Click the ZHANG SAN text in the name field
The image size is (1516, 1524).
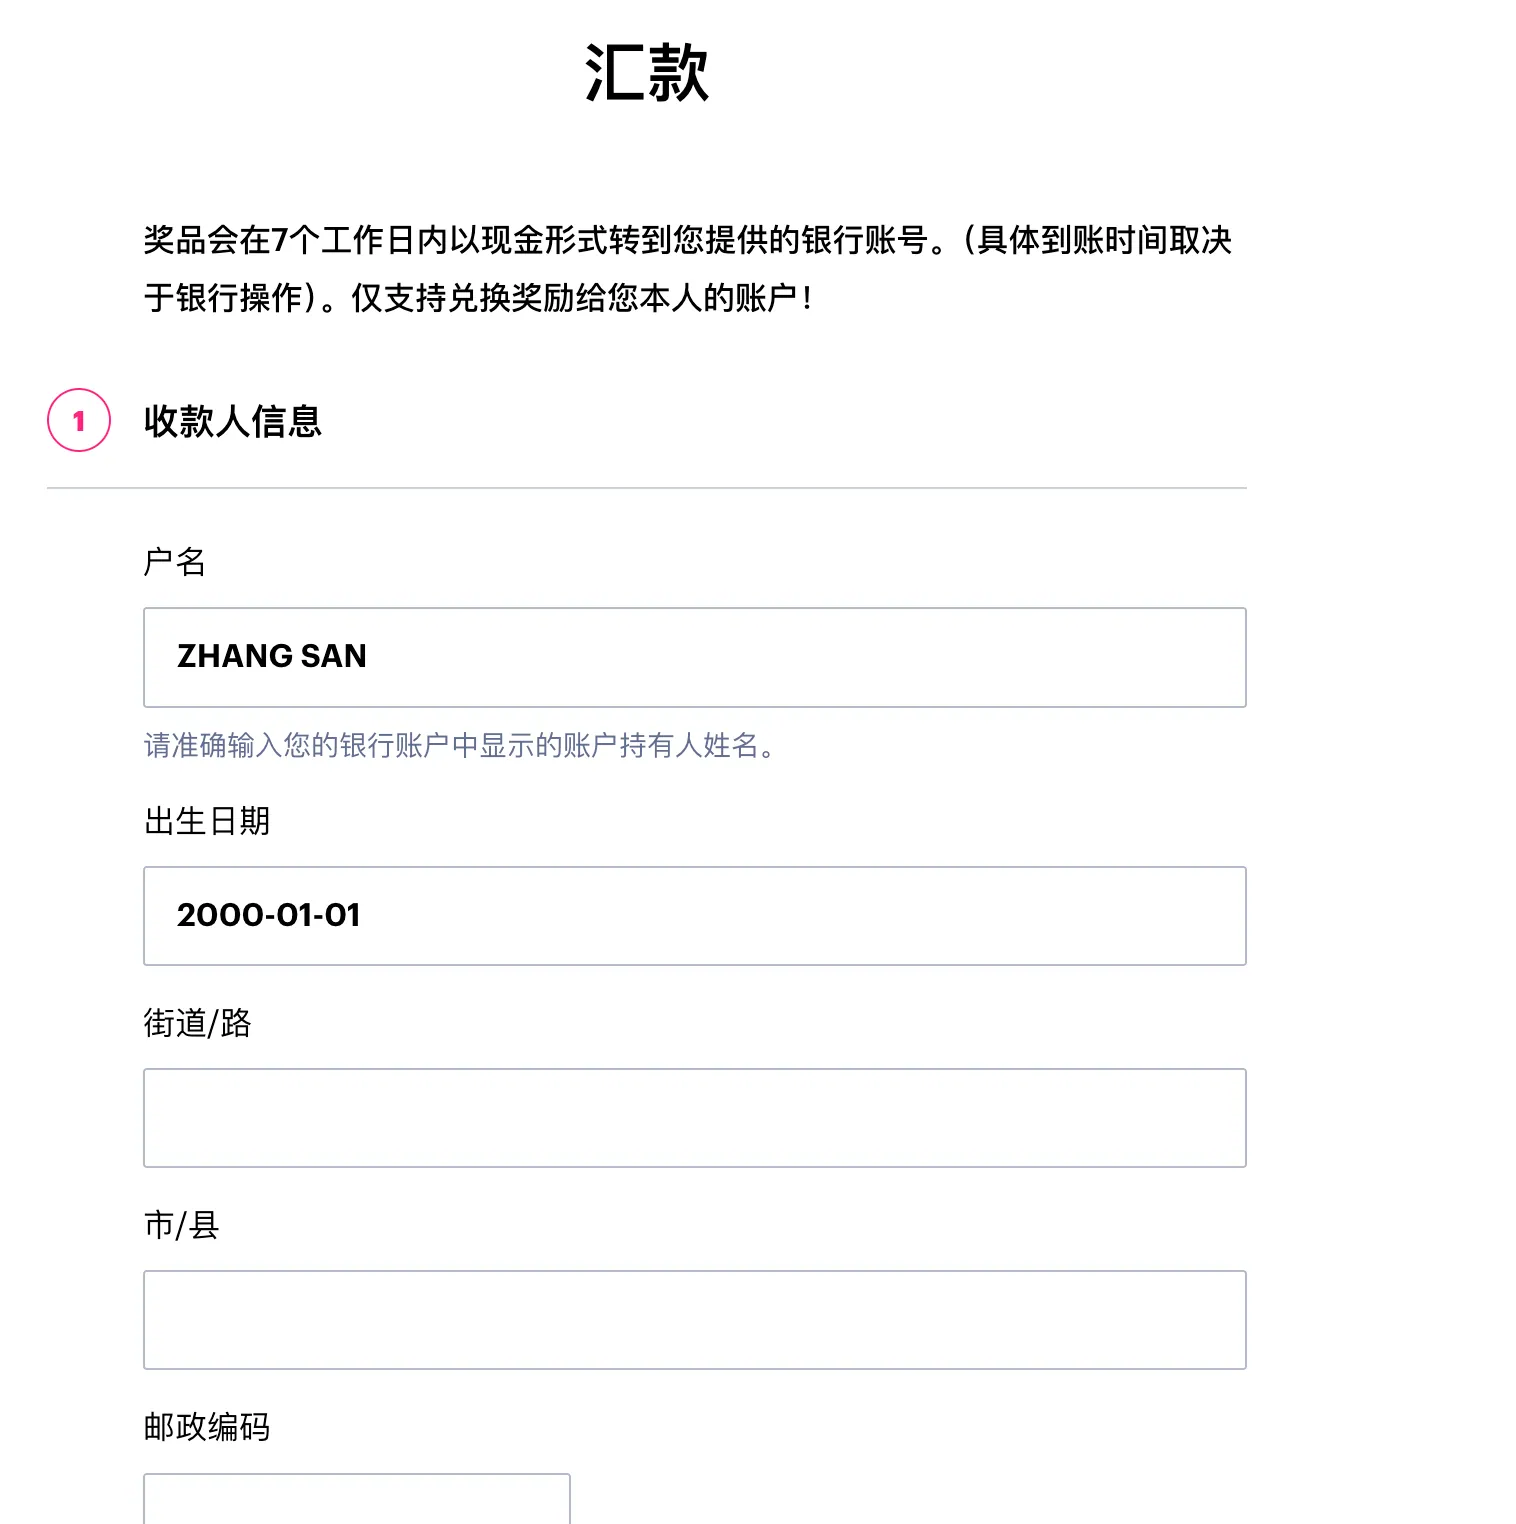pos(271,656)
